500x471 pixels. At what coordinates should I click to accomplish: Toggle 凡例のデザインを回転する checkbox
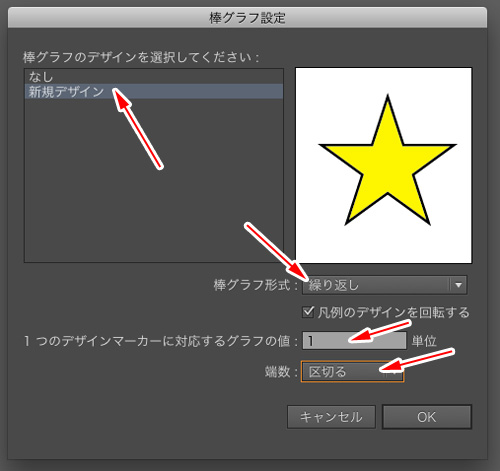(308, 312)
